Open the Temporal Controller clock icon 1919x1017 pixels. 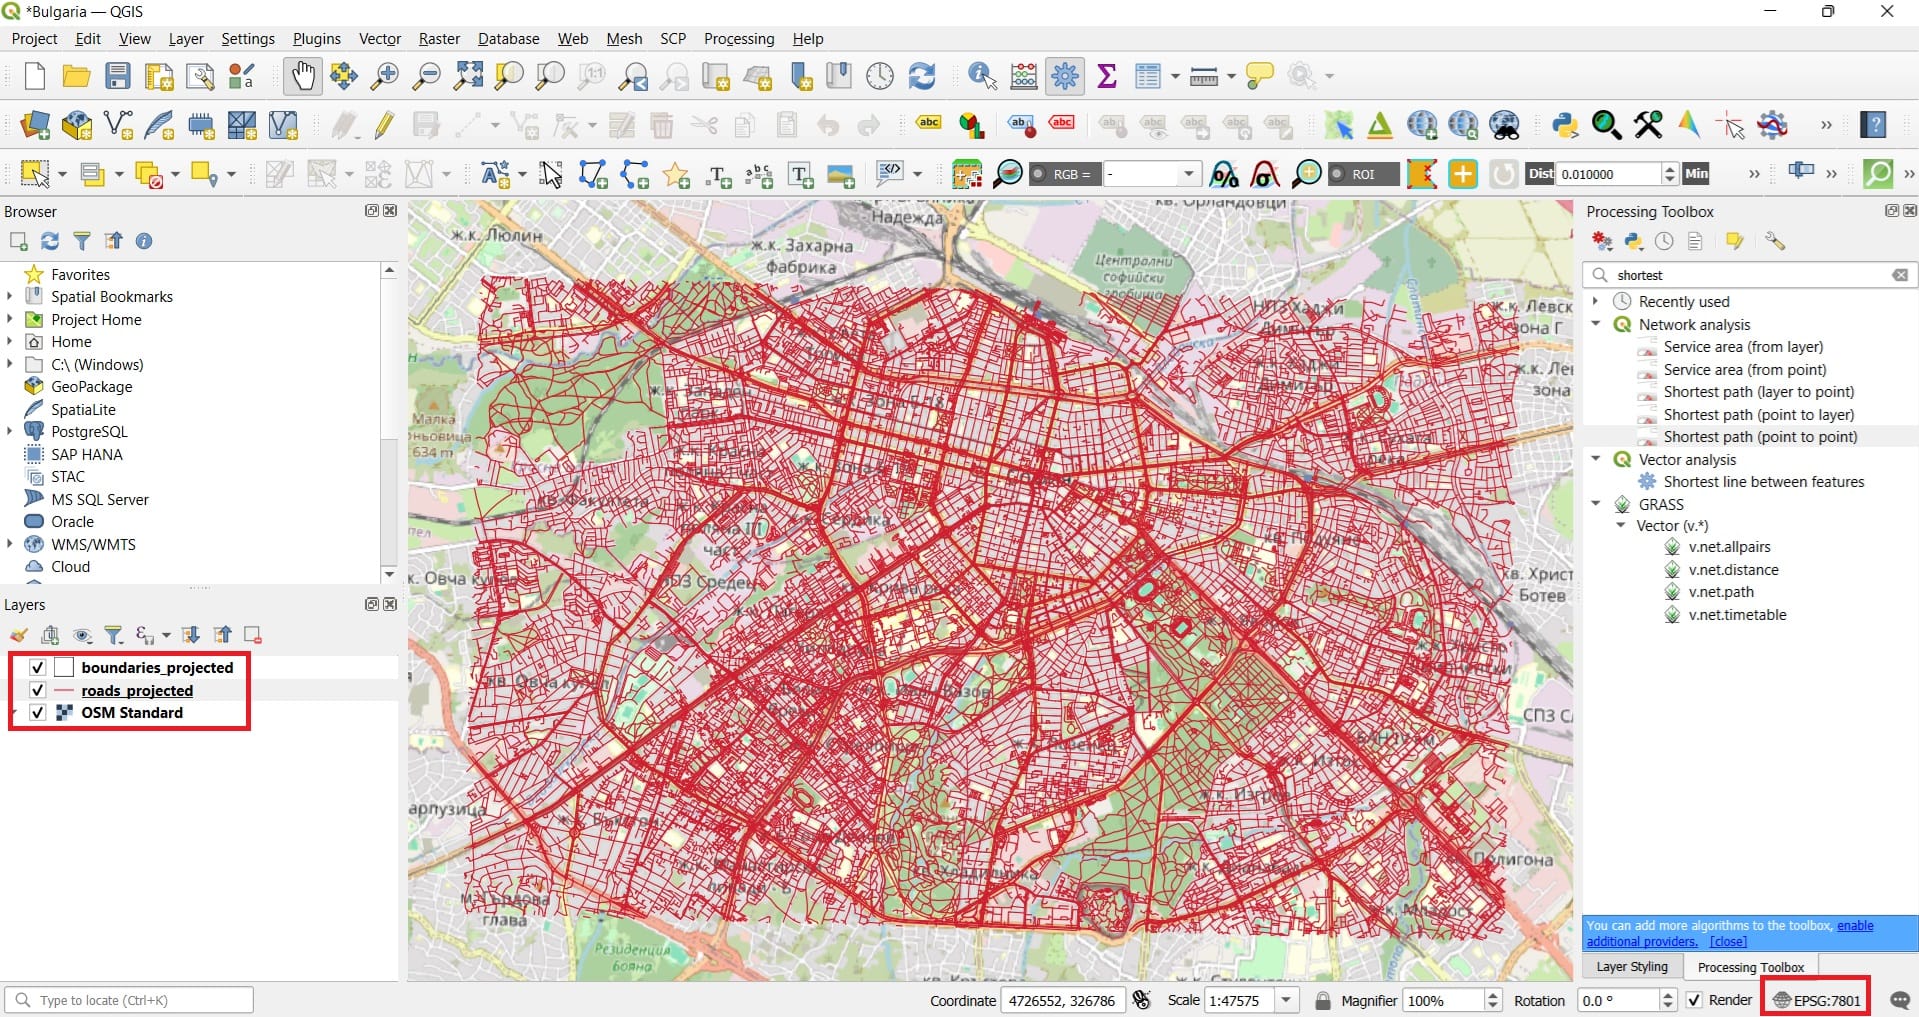[x=880, y=76]
